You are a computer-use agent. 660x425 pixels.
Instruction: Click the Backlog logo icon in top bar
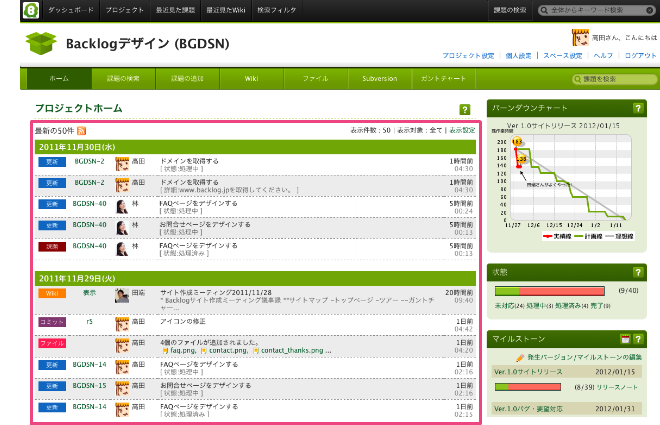31,10
